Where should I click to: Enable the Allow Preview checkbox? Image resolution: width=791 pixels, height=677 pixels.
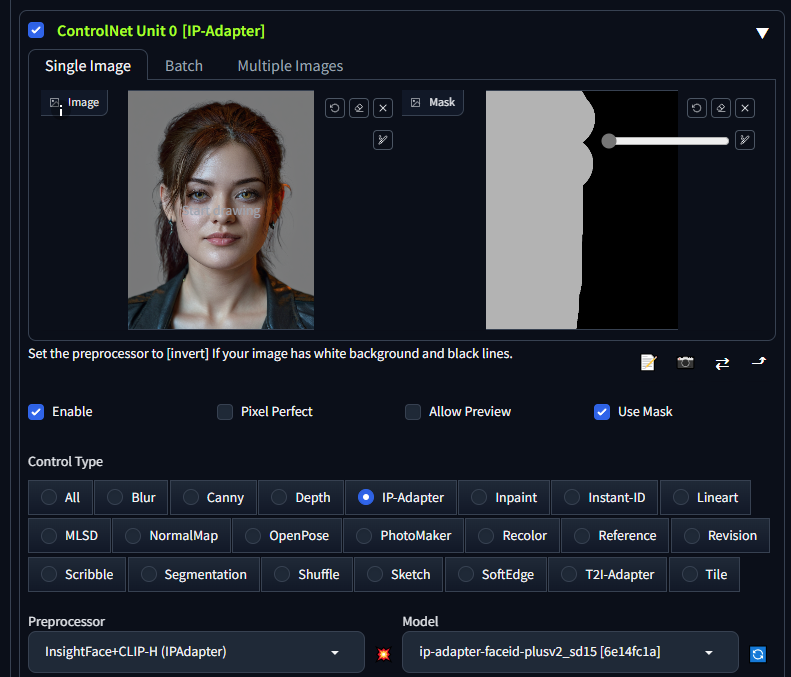tap(413, 412)
